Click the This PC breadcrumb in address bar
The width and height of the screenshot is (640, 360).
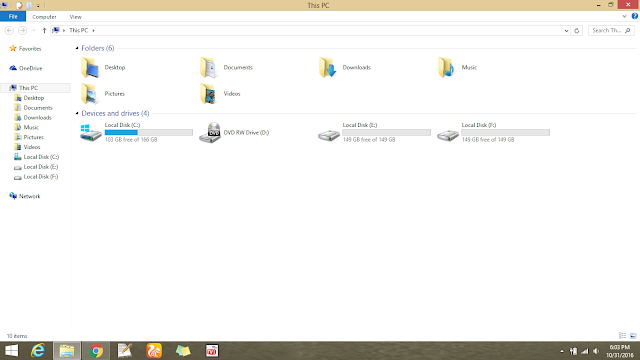click(x=78, y=31)
